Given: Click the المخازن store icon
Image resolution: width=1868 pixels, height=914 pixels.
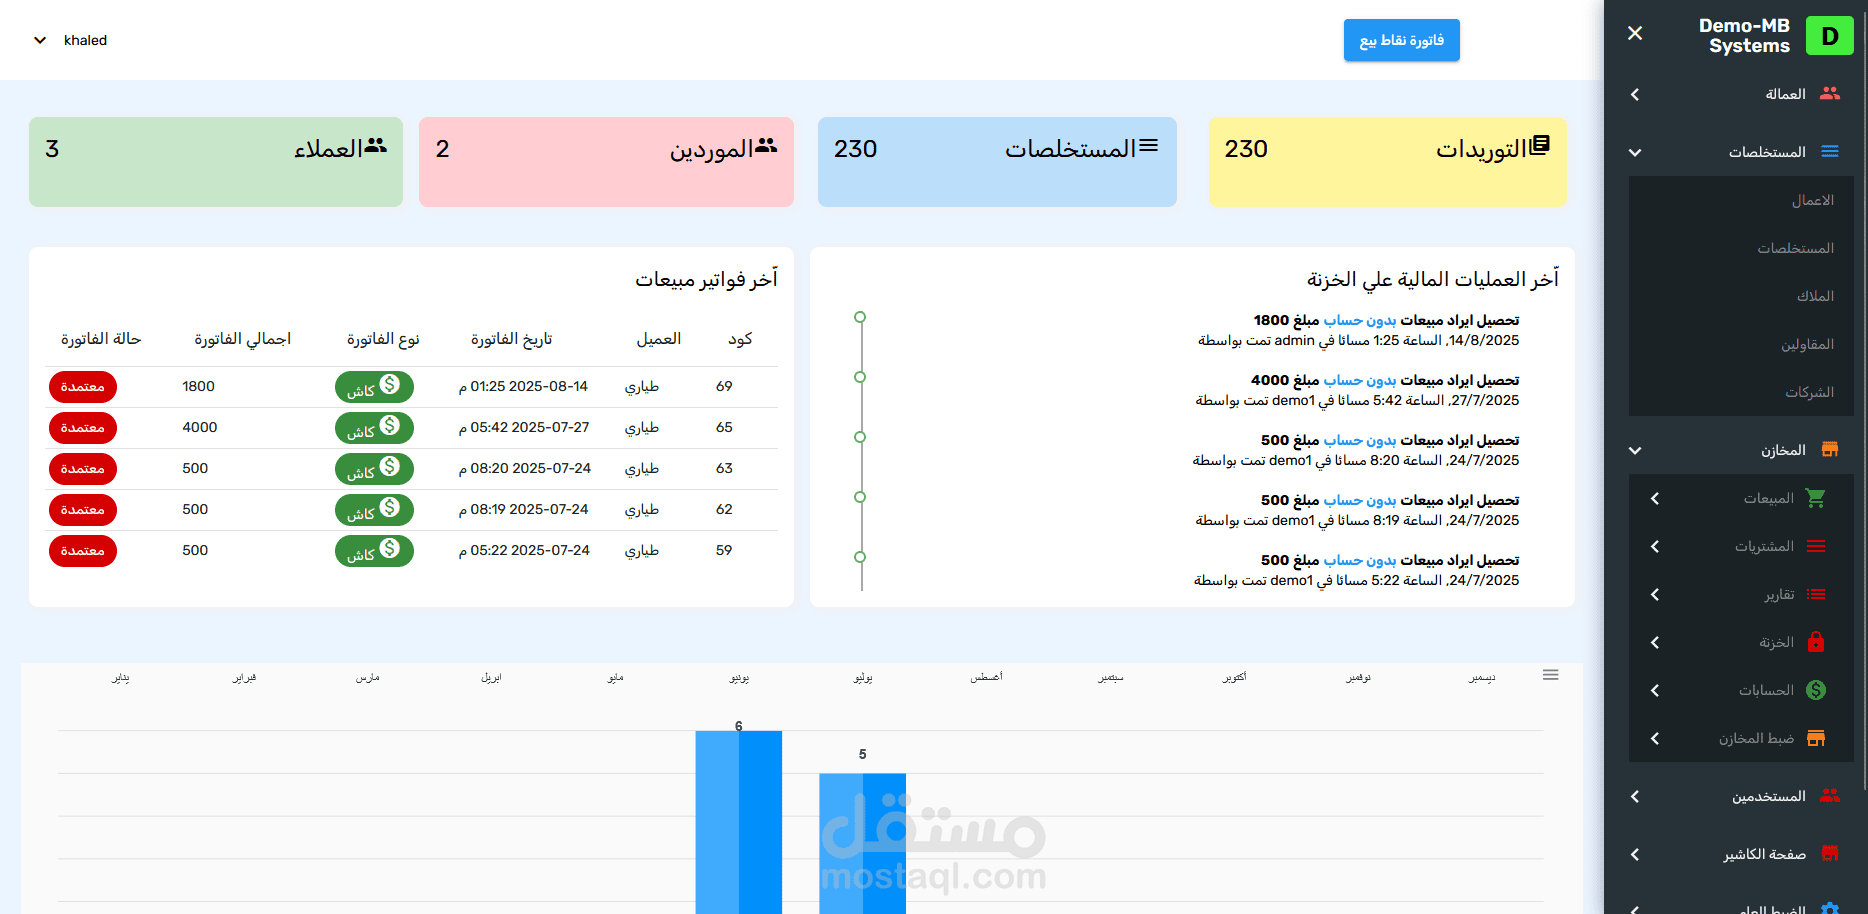Looking at the screenshot, I should [1830, 449].
